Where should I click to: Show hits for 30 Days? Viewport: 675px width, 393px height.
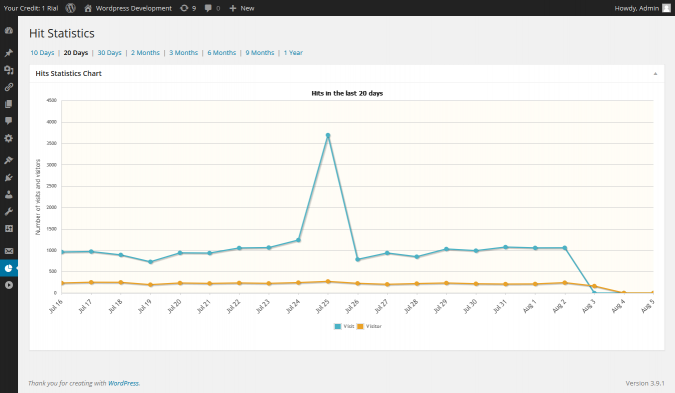(x=109, y=53)
